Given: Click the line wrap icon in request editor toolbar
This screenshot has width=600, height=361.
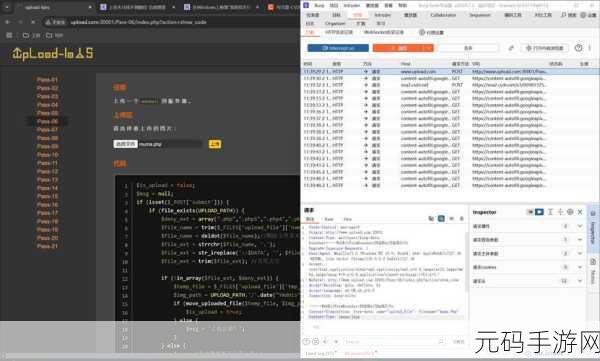Looking at the screenshot, I should (x=452, y=219).
